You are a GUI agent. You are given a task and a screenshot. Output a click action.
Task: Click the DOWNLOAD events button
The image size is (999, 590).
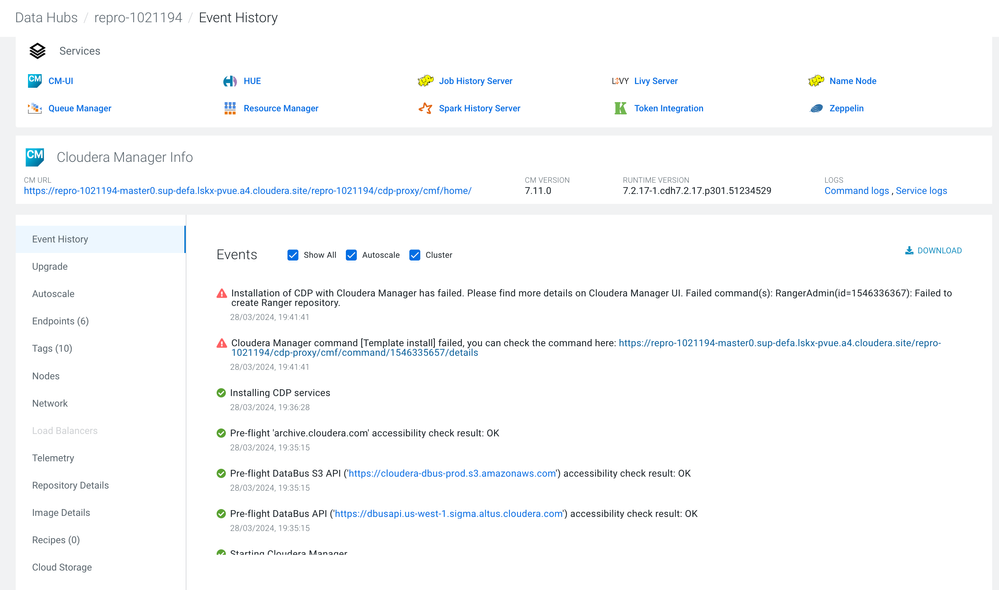[933, 250]
